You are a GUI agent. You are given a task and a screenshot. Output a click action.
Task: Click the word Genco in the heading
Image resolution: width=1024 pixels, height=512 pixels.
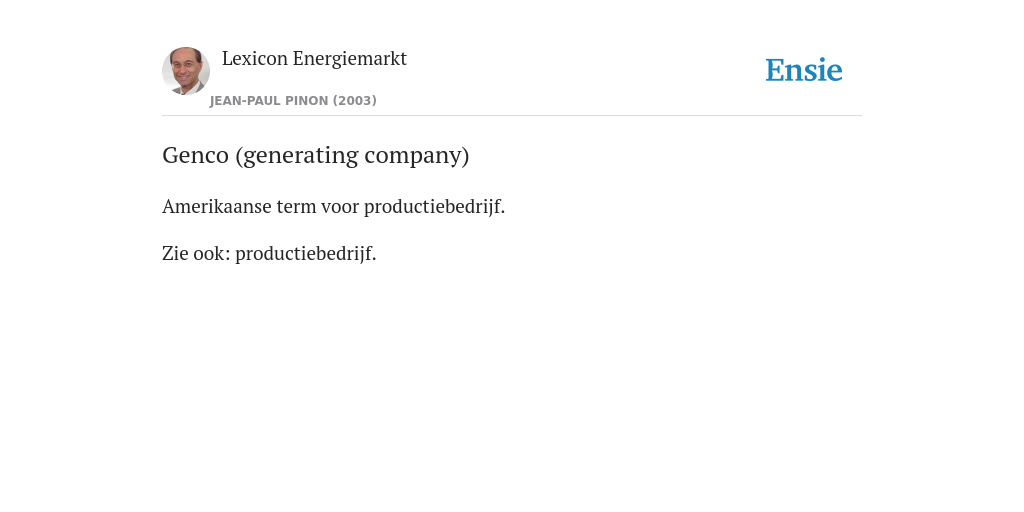pyautogui.click(x=195, y=155)
